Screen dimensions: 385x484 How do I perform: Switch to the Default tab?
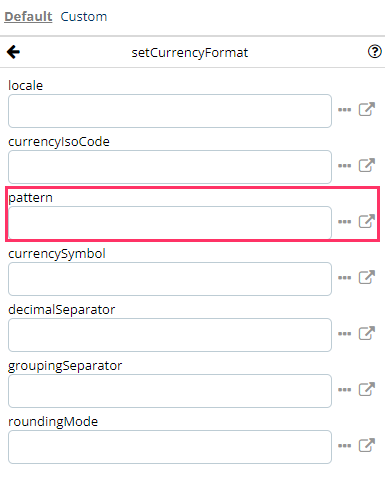pyautogui.click(x=28, y=17)
